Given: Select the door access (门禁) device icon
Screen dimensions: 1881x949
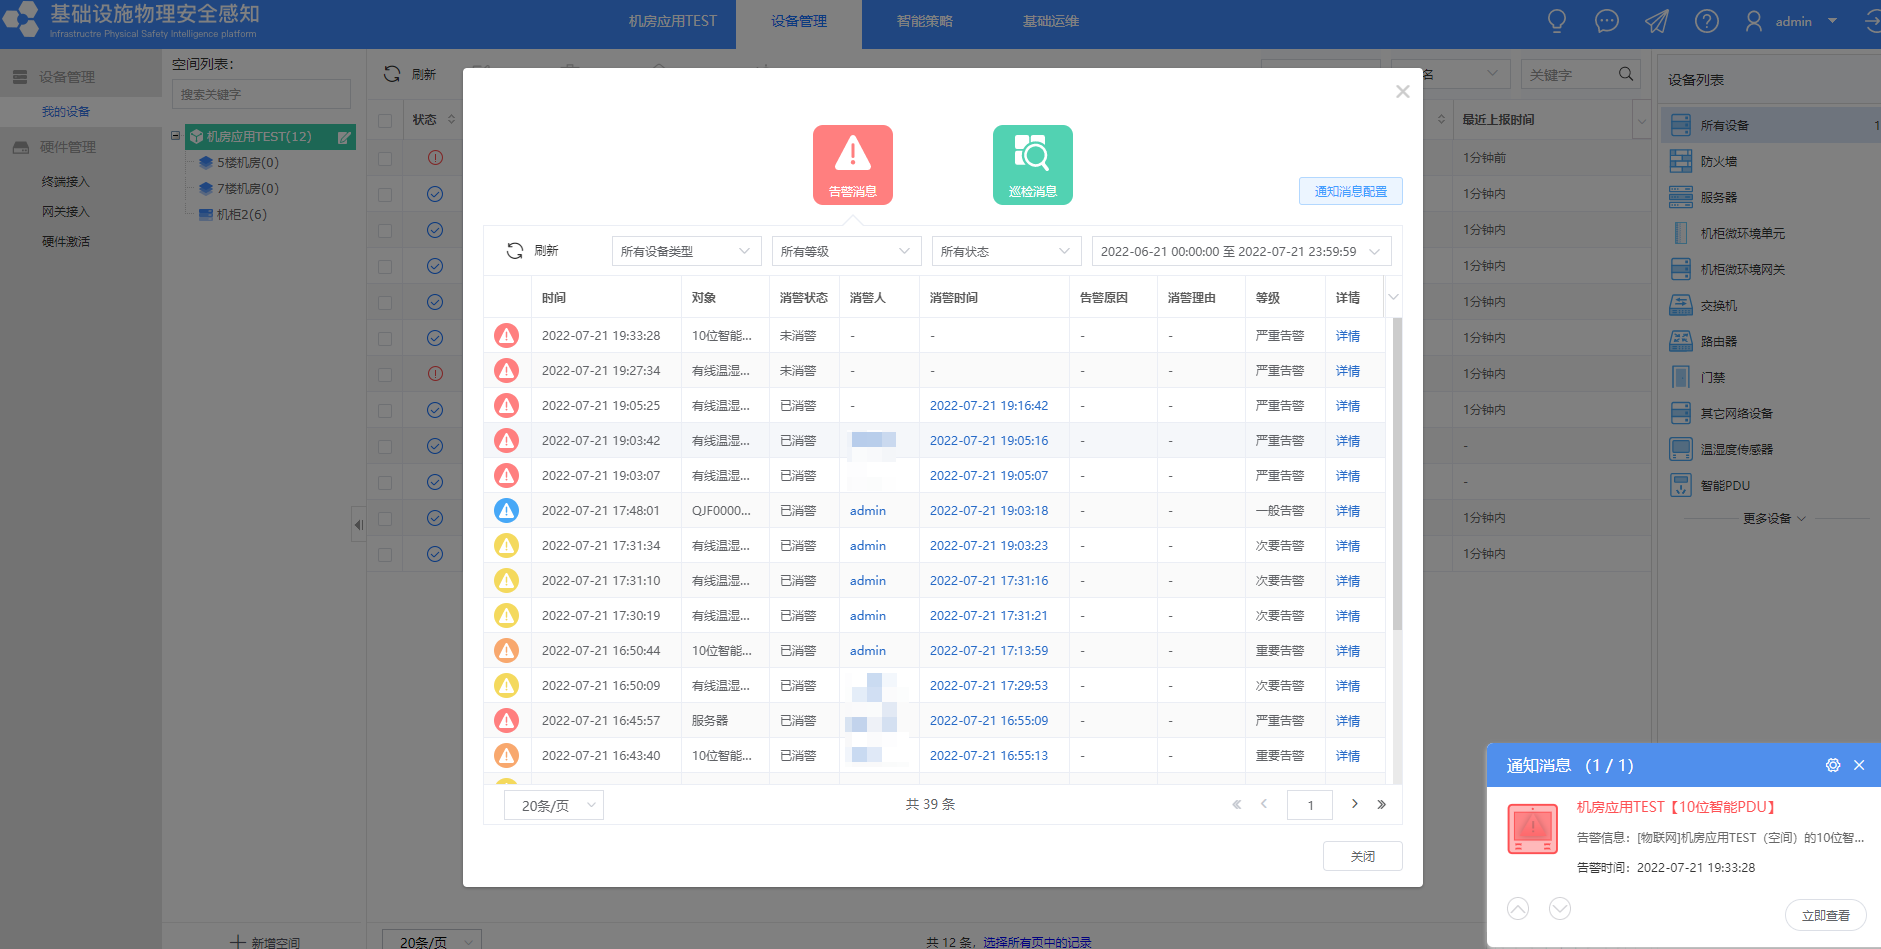Looking at the screenshot, I should (1681, 377).
